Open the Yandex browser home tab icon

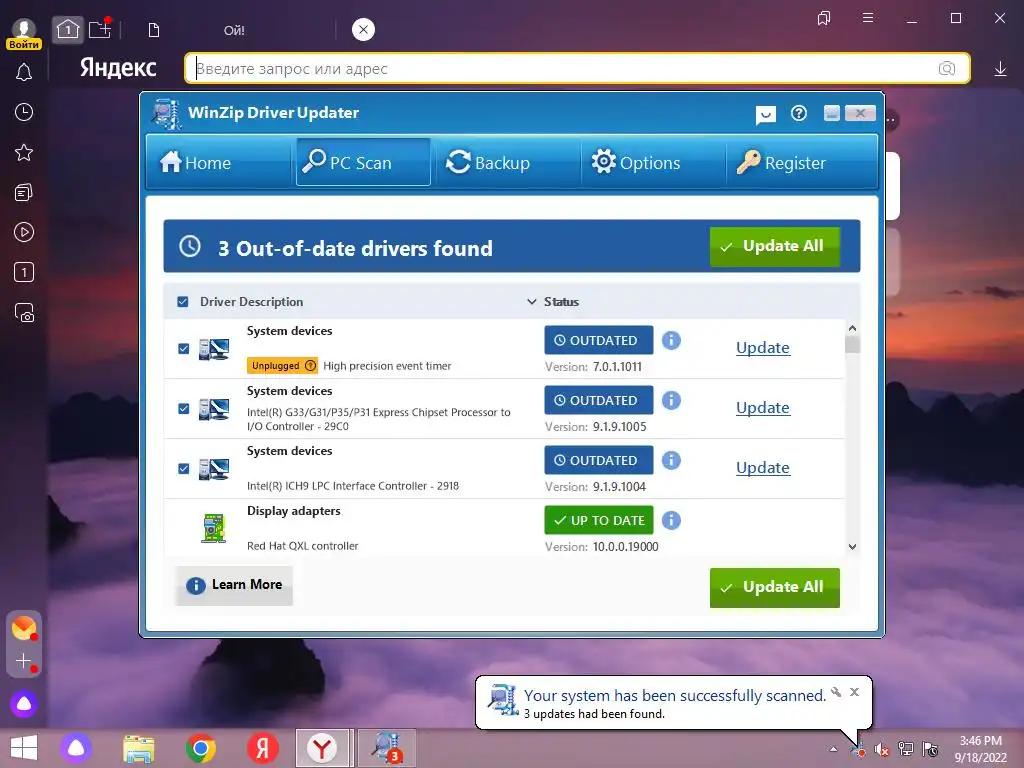68,29
